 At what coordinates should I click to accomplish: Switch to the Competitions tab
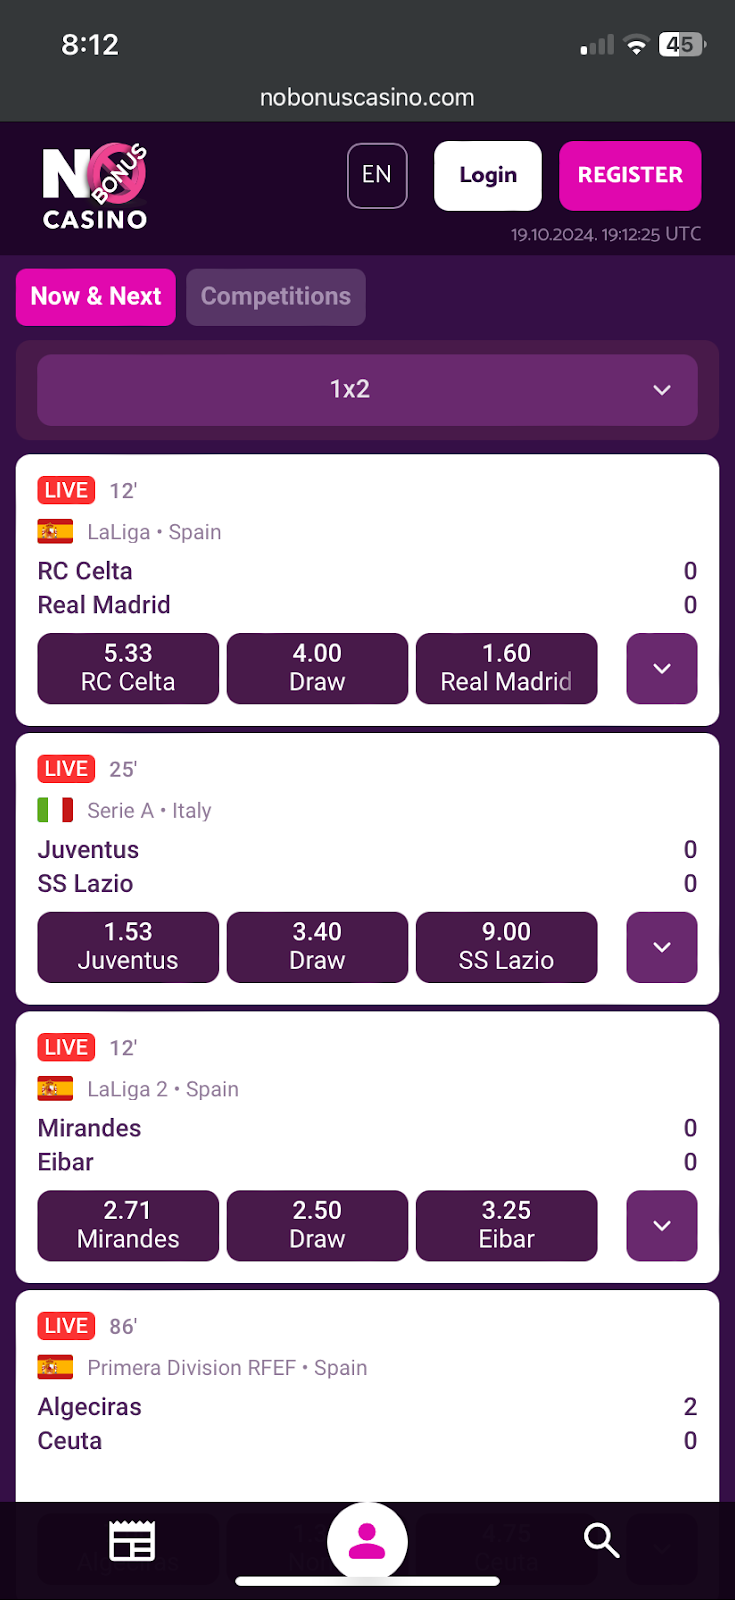pyautogui.click(x=275, y=297)
